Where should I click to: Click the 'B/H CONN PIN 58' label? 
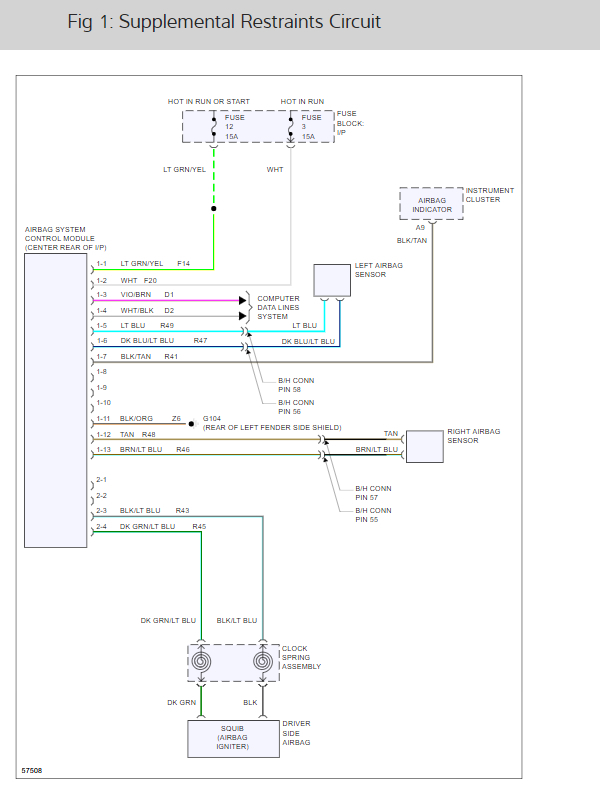pyautogui.click(x=296, y=385)
